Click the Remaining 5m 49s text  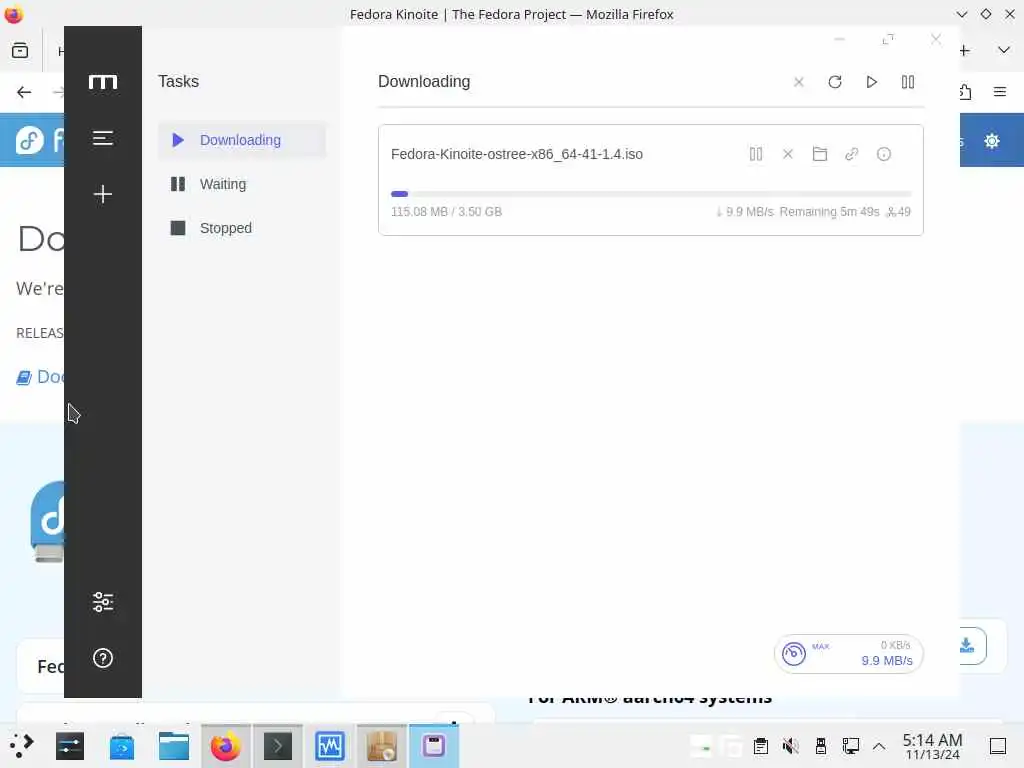coord(829,212)
